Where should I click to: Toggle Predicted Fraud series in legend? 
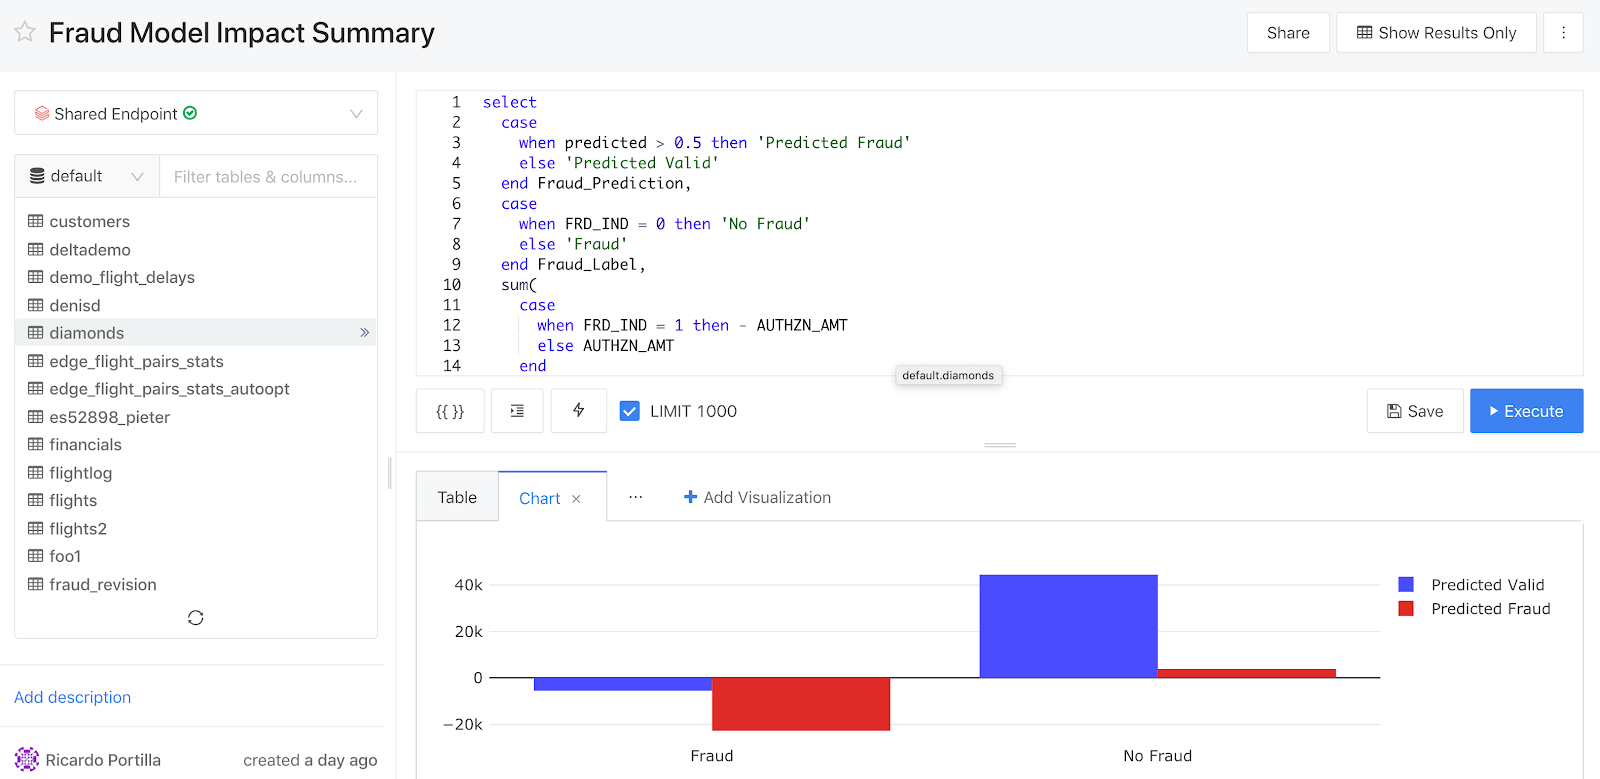pyautogui.click(x=1489, y=609)
